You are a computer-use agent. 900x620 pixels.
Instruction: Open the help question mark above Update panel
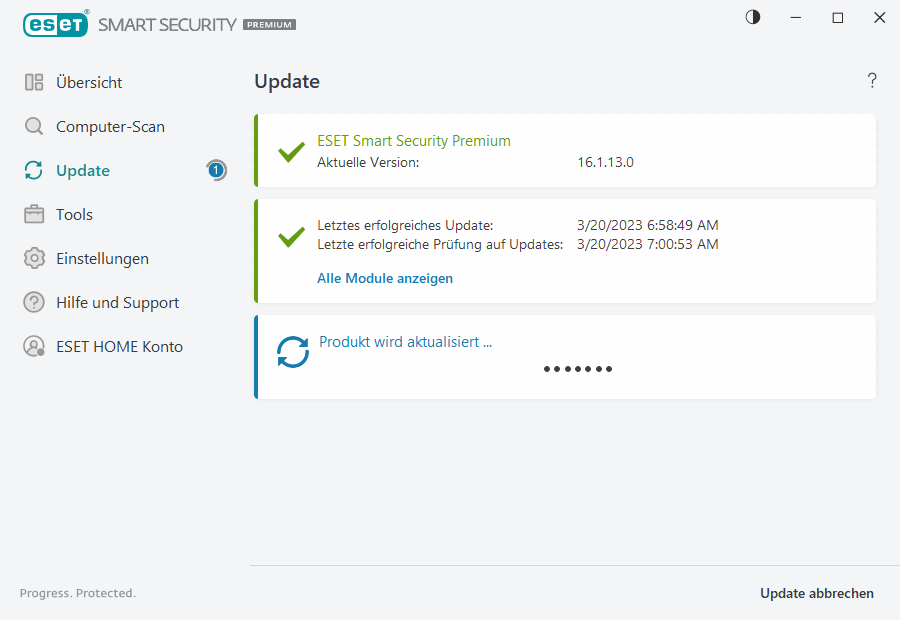(x=871, y=80)
